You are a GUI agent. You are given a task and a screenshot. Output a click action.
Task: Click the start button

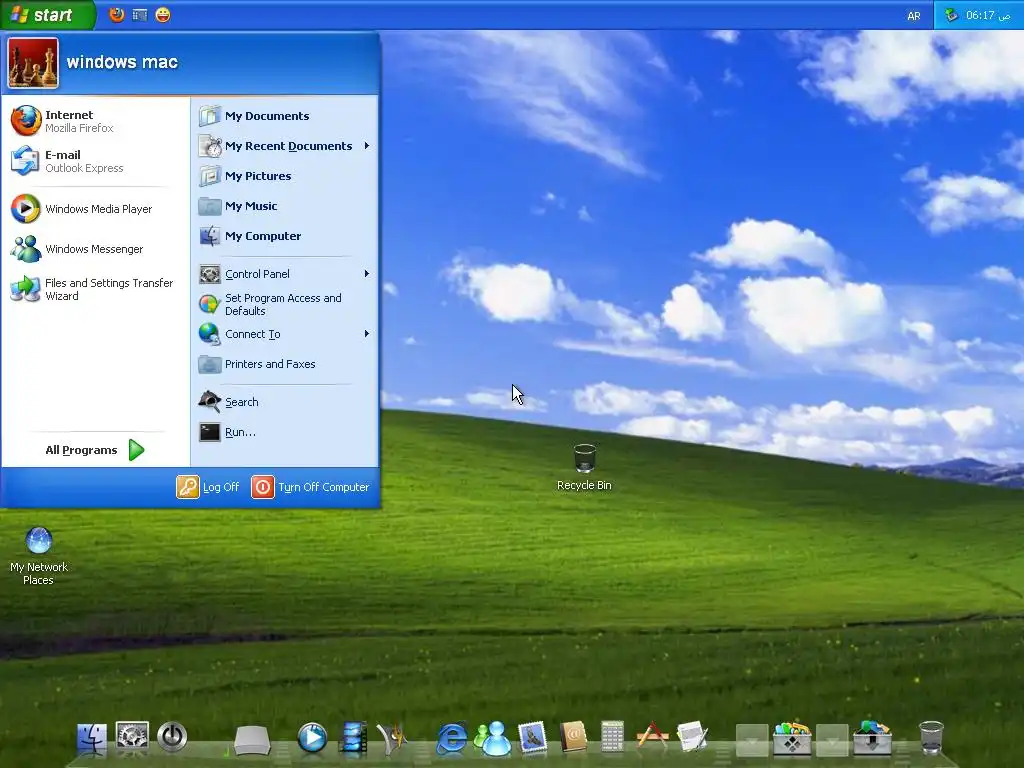[47, 14]
